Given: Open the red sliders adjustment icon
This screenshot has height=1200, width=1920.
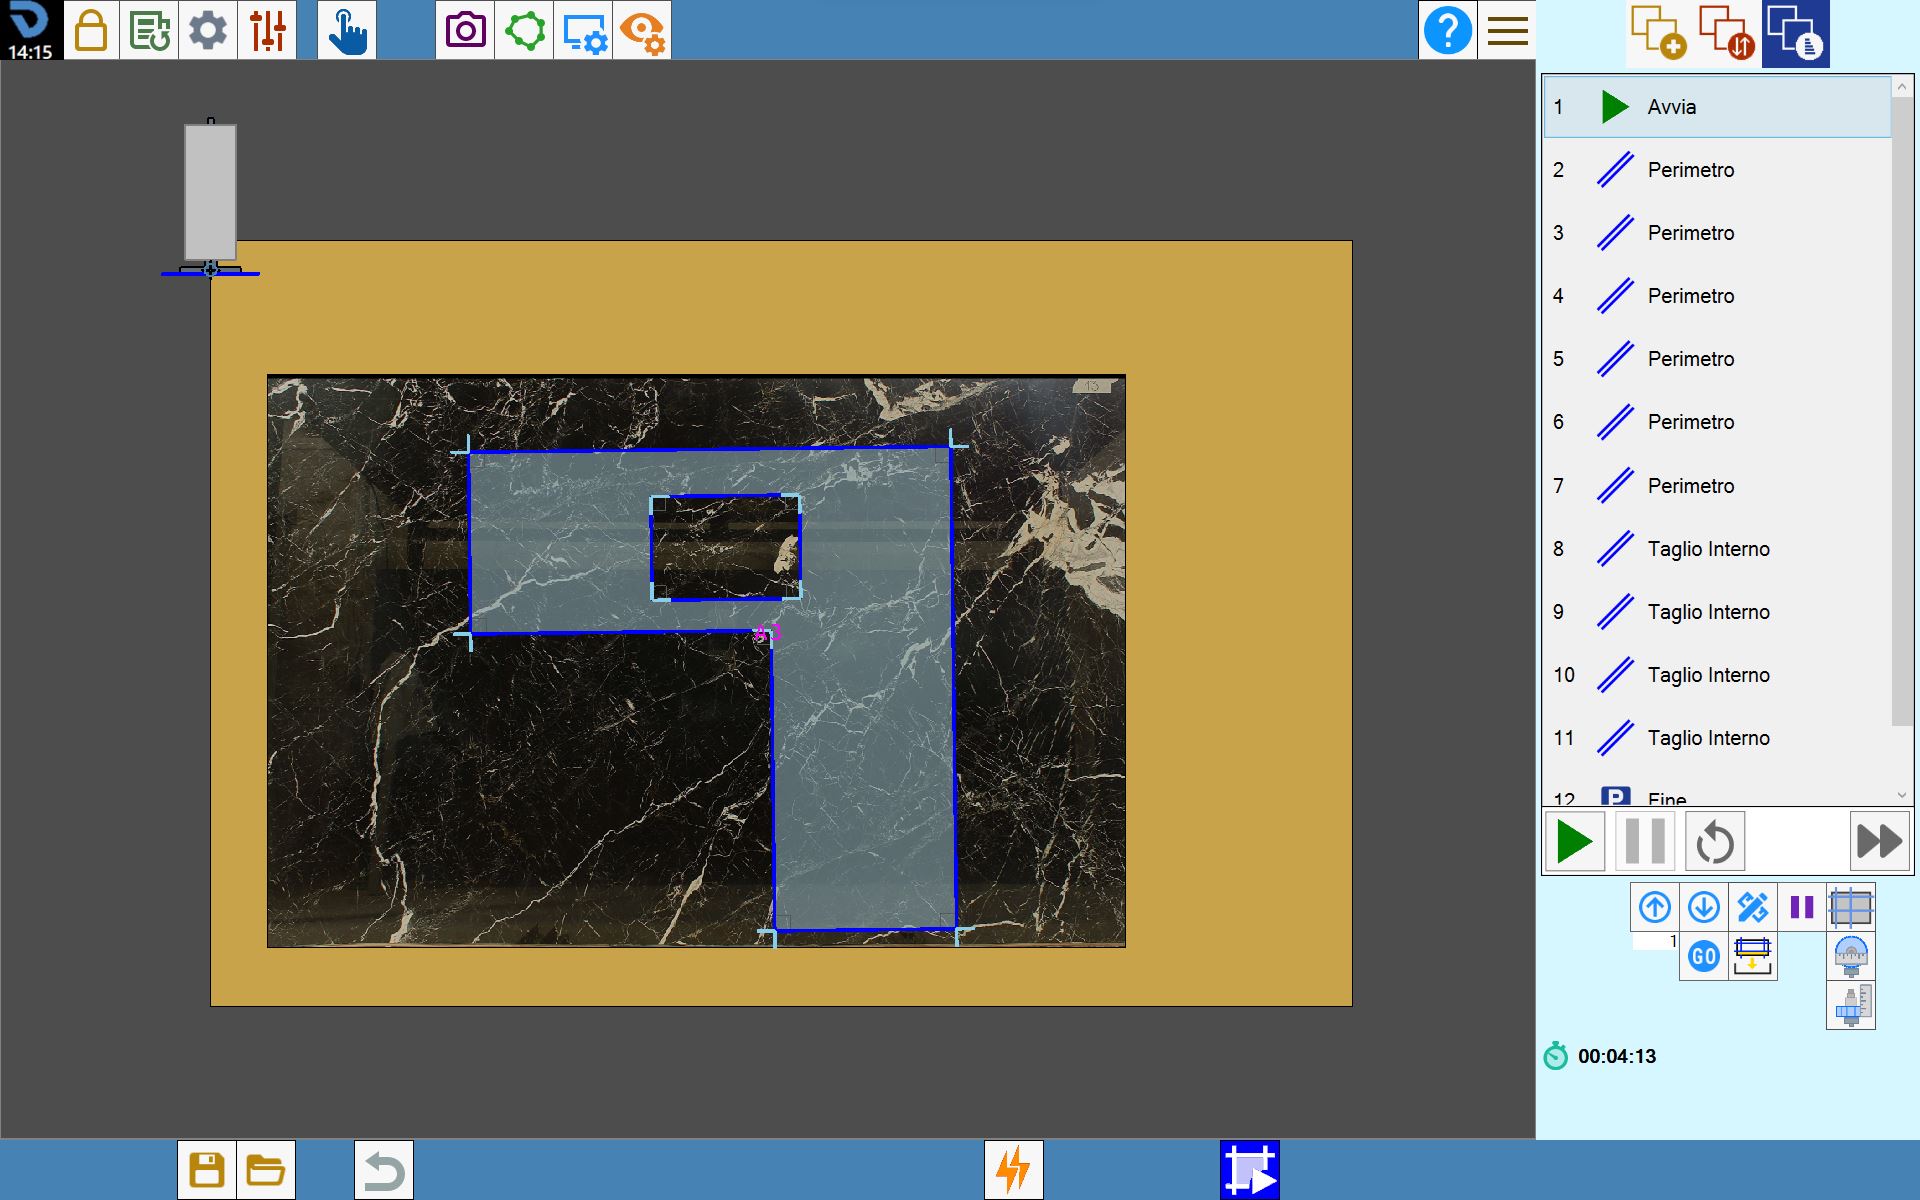Looking at the screenshot, I should click(x=267, y=30).
